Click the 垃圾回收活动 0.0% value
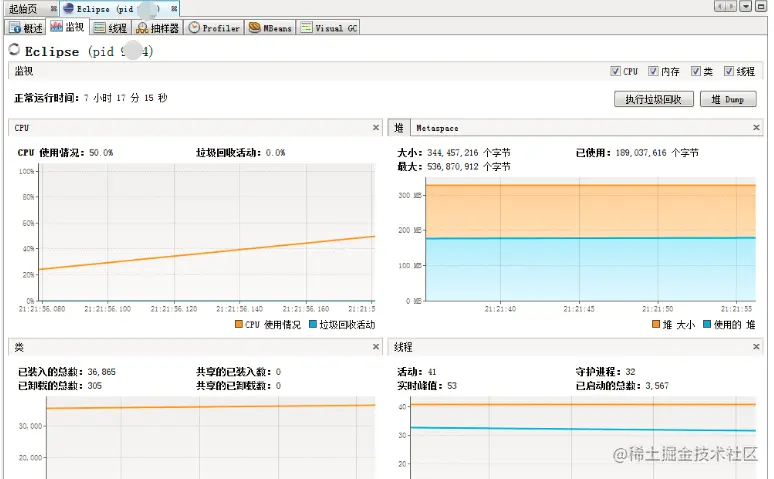774x479 pixels. pos(275,153)
